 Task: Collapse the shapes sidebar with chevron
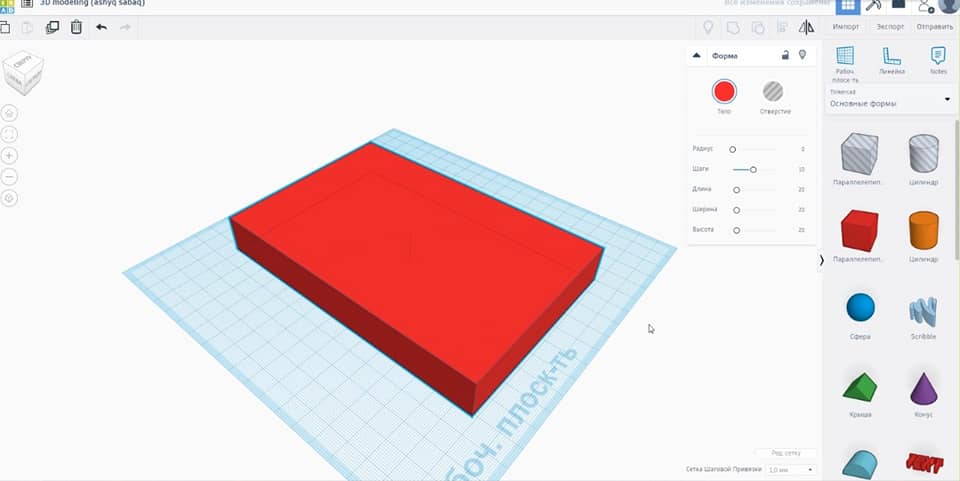pos(822,260)
